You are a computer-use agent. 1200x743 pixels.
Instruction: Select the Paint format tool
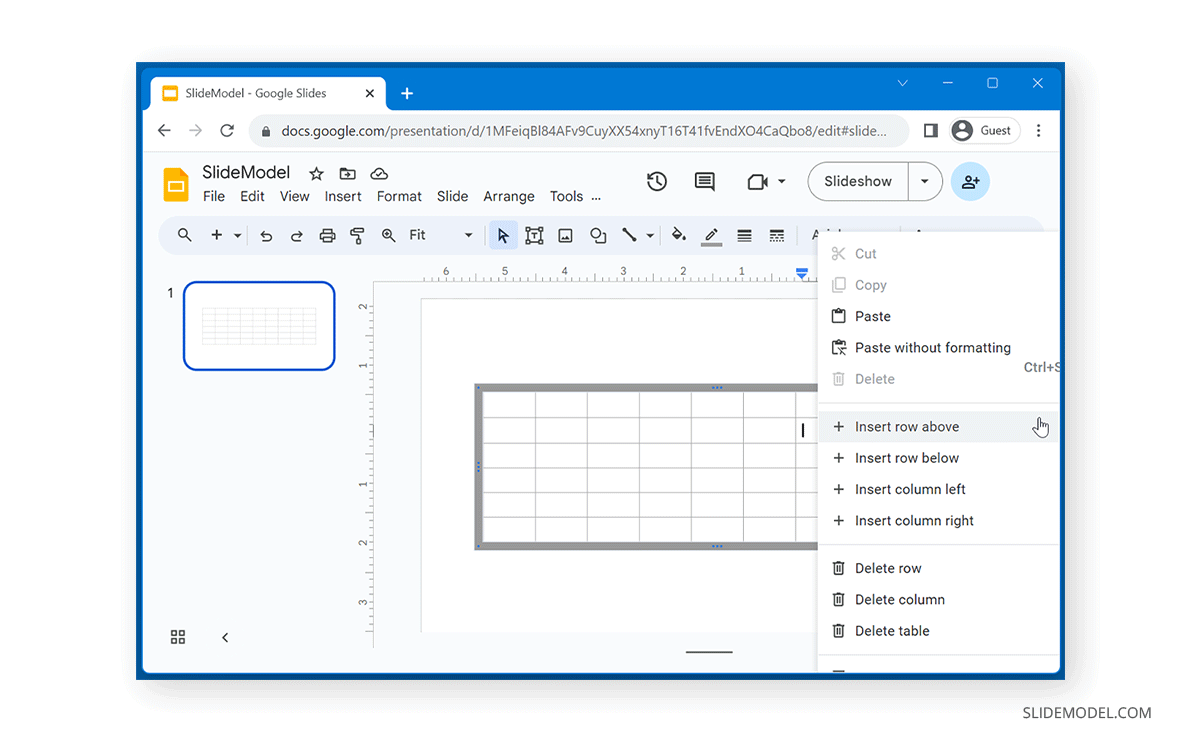pos(357,235)
